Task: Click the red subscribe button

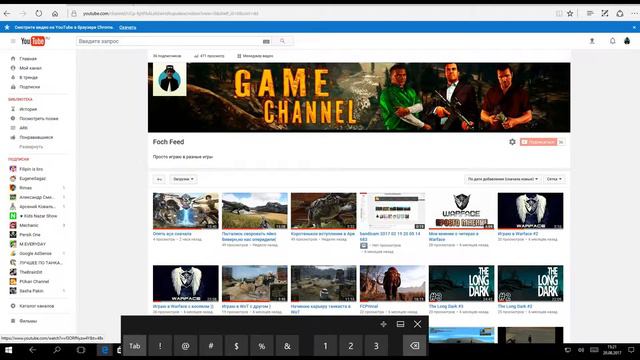Action: point(538,142)
